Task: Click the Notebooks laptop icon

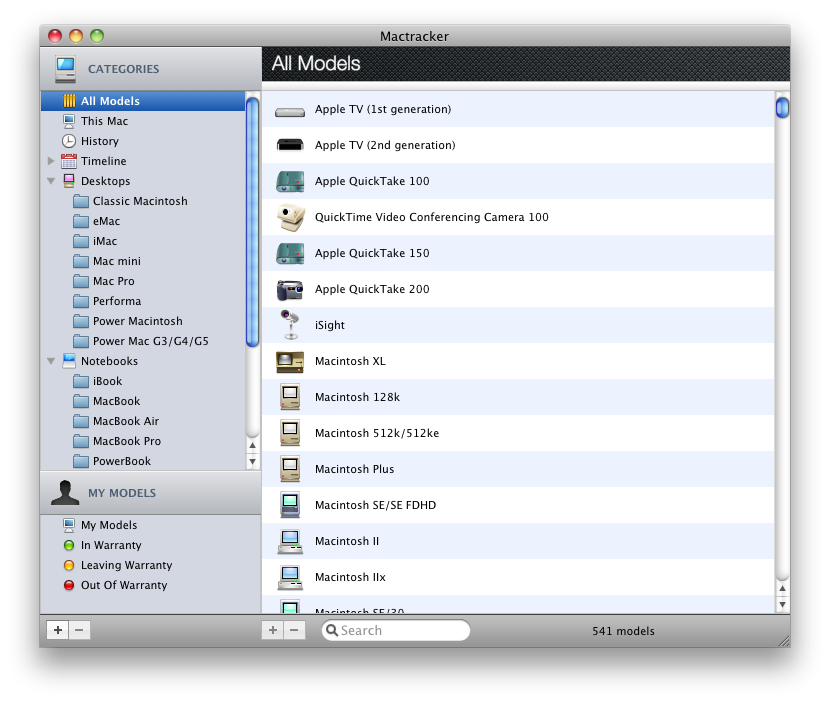Action: (x=69, y=361)
